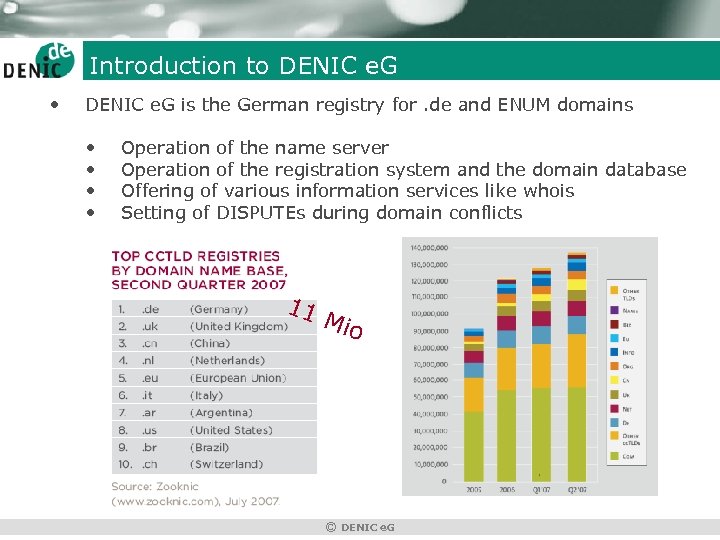Select the '100,000,000' y-axis label
Image resolution: width=720 pixels, height=540 pixels.
[429, 314]
